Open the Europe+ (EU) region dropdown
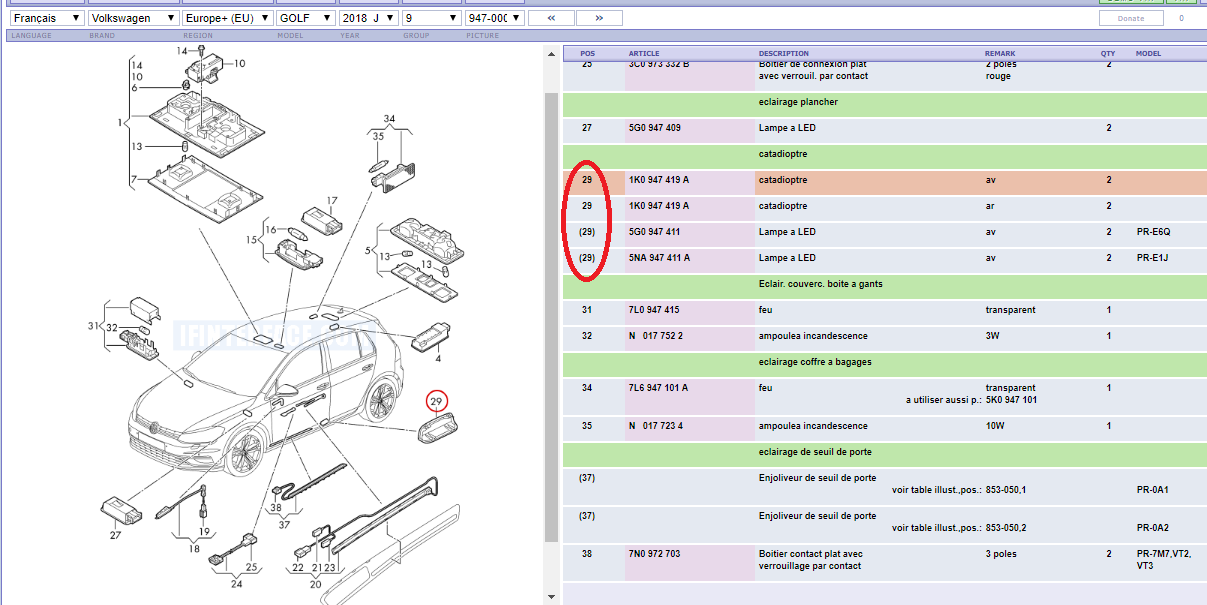The width and height of the screenshot is (1207, 605). click(x=228, y=18)
